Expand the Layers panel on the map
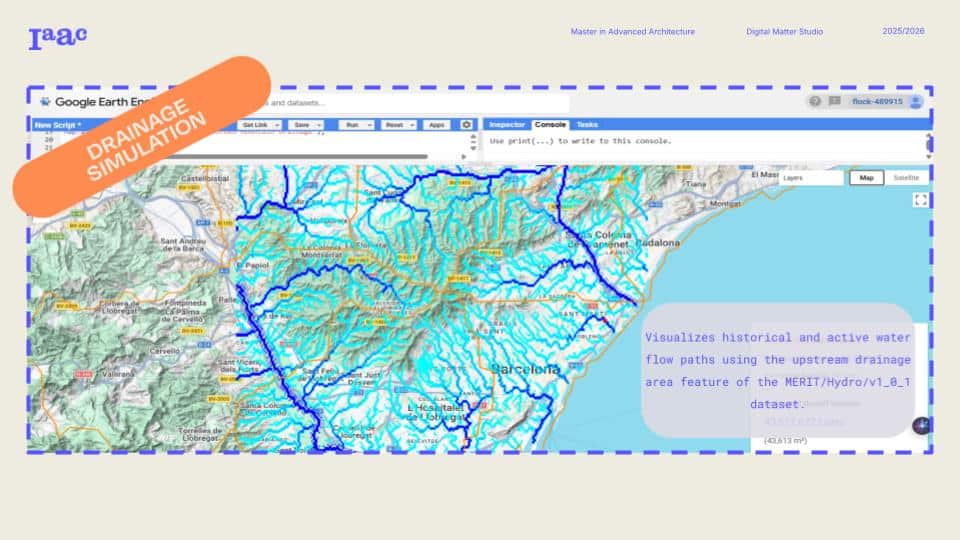The height and width of the screenshot is (540, 960). pyautogui.click(x=810, y=177)
